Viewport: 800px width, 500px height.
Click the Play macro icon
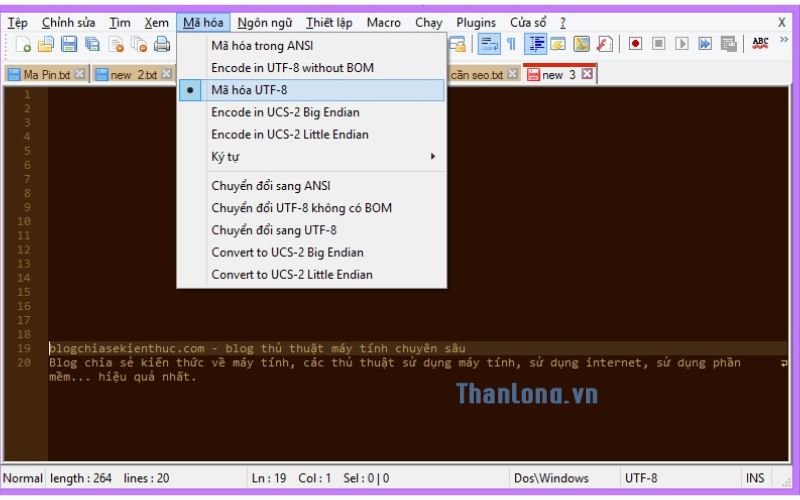681,44
